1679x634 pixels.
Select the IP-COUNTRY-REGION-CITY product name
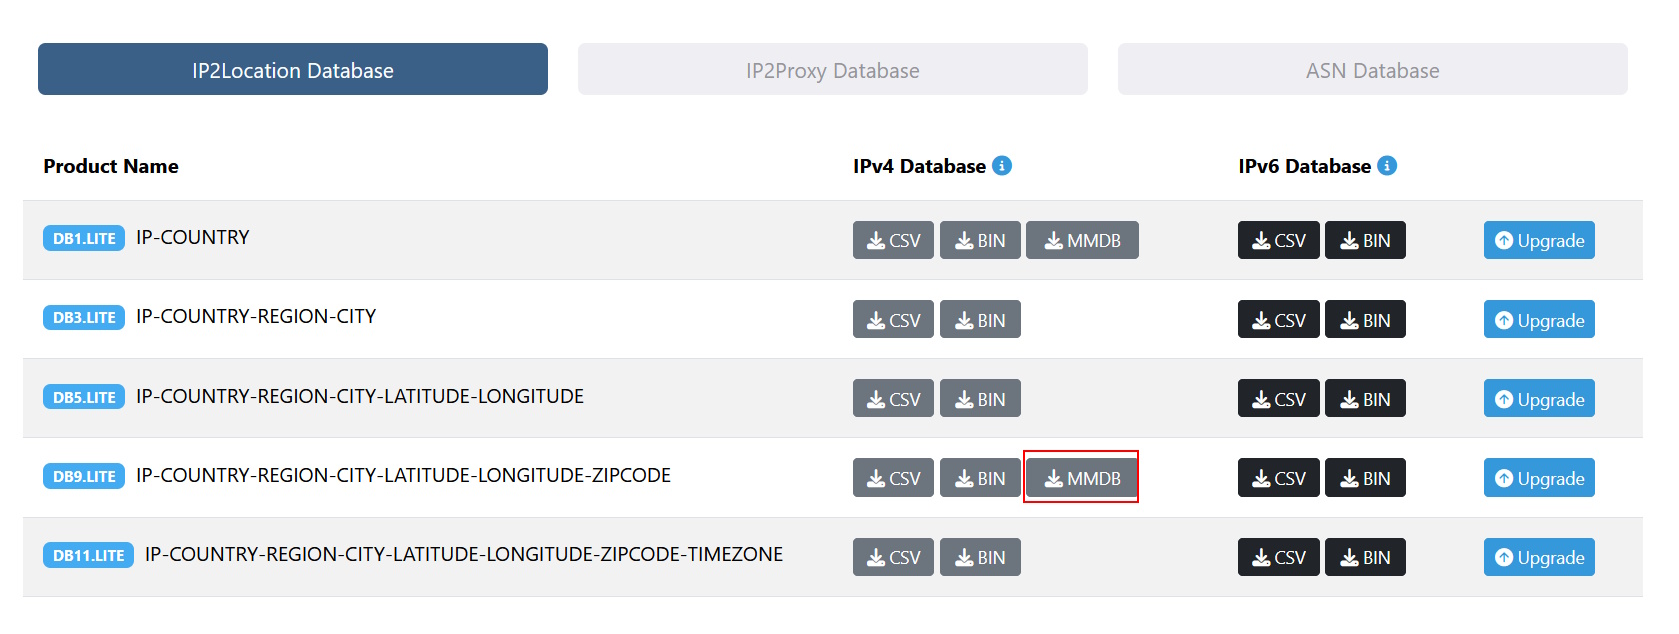click(256, 316)
